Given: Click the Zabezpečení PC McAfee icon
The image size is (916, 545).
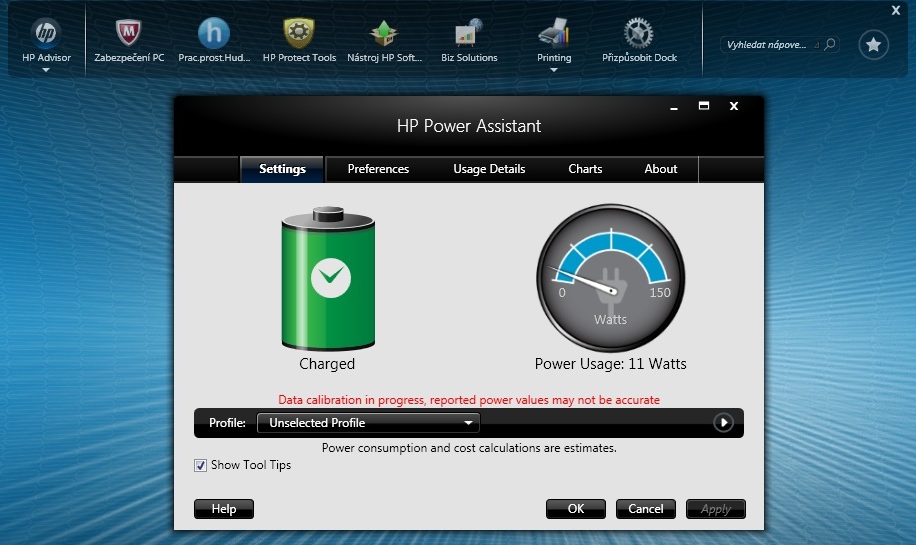Looking at the screenshot, I should pyautogui.click(x=129, y=33).
